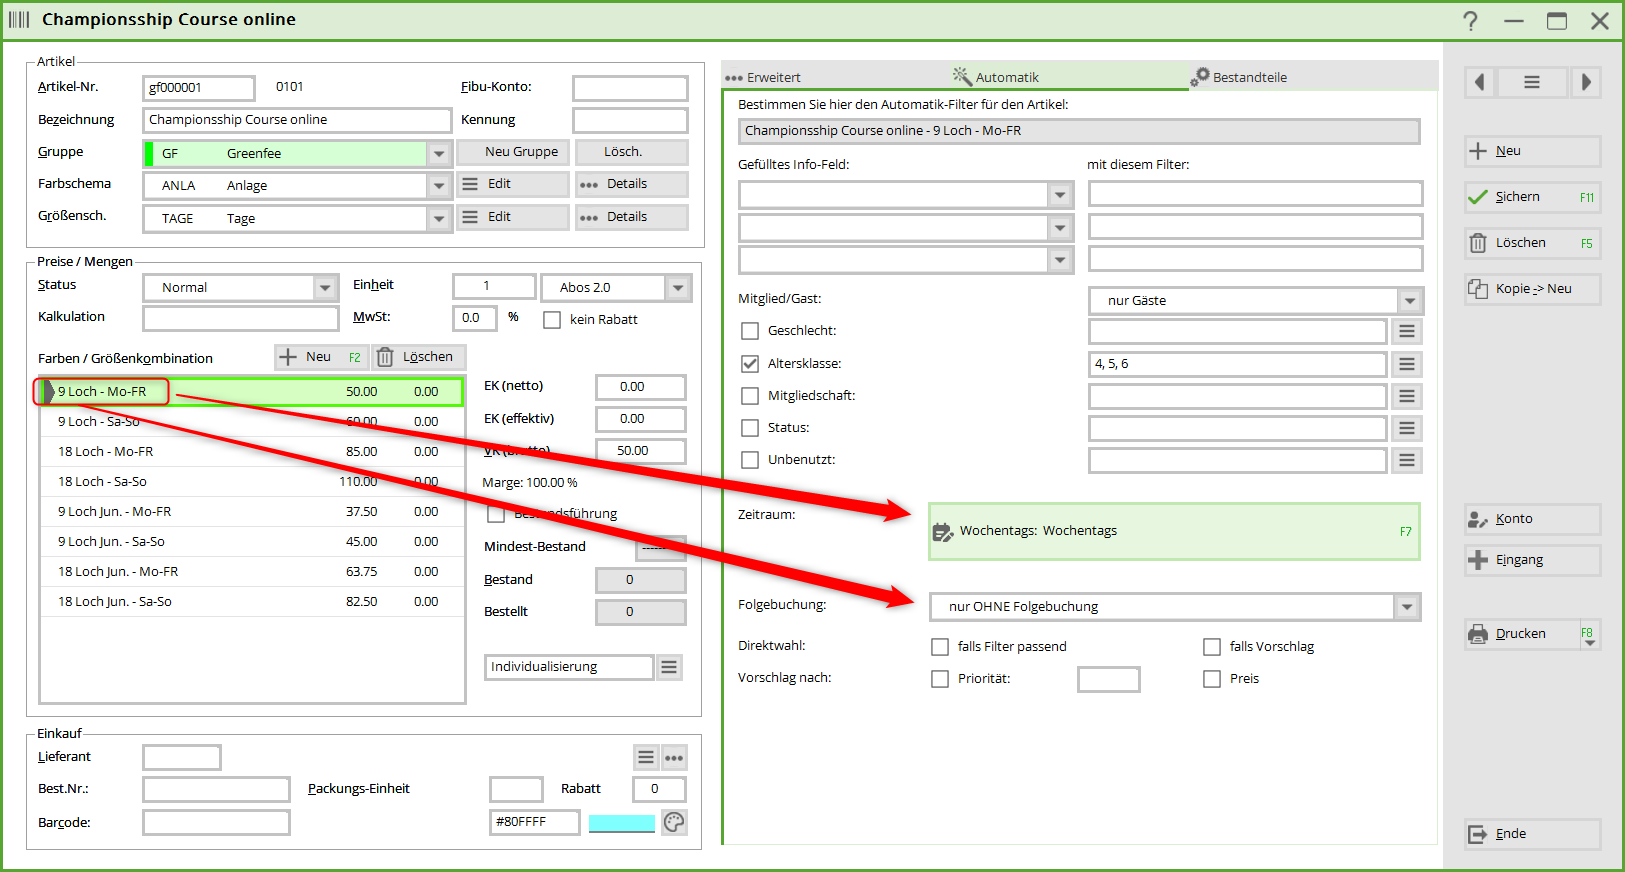Select 9 Loch Jun. - Mo-FR row
1625x872 pixels.
click(x=252, y=512)
